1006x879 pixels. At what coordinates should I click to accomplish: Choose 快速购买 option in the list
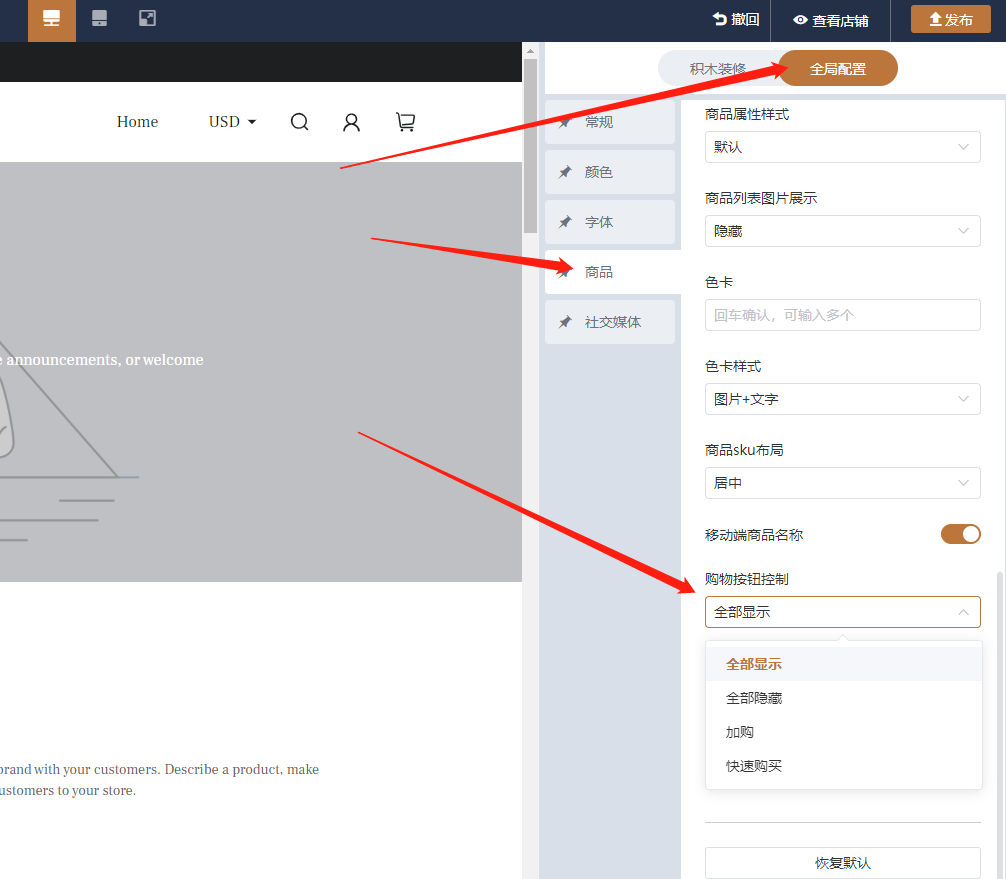tap(754, 766)
